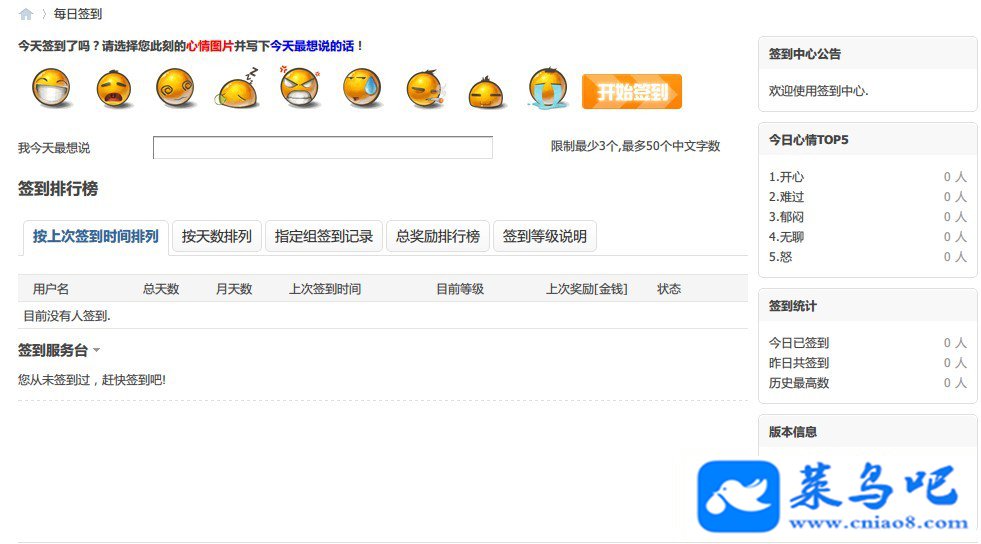Screen dimensions: 981x544
Task: Select the smoking cigarette mood emoji
Action: click(x=425, y=89)
